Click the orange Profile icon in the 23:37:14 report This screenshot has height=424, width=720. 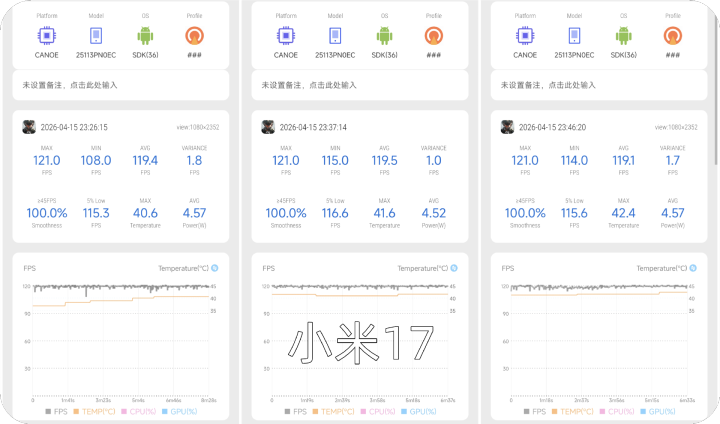click(433, 35)
